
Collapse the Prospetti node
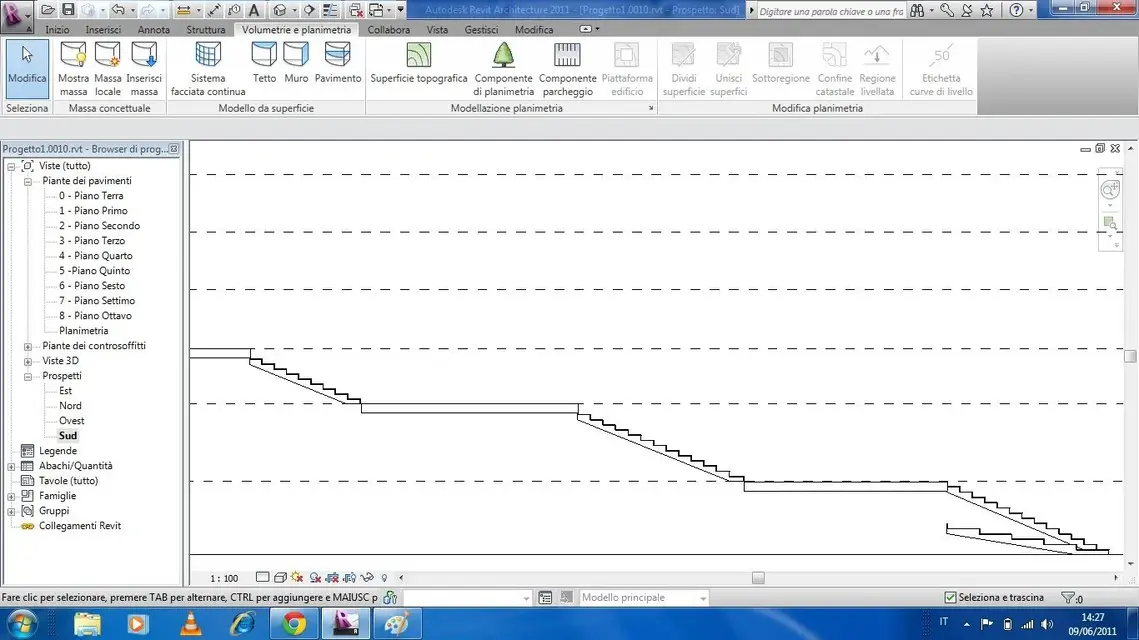coord(28,376)
